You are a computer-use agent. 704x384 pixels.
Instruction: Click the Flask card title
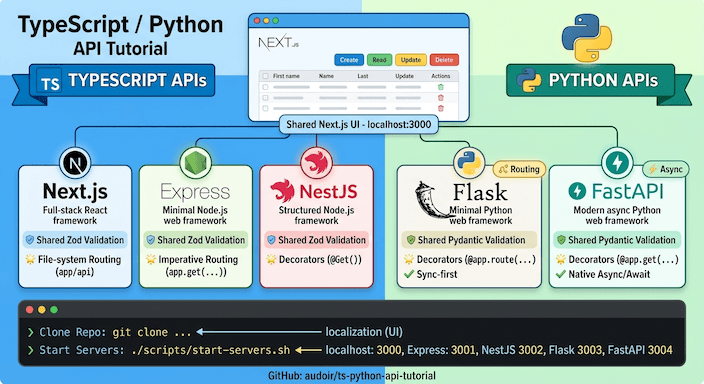tap(480, 192)
